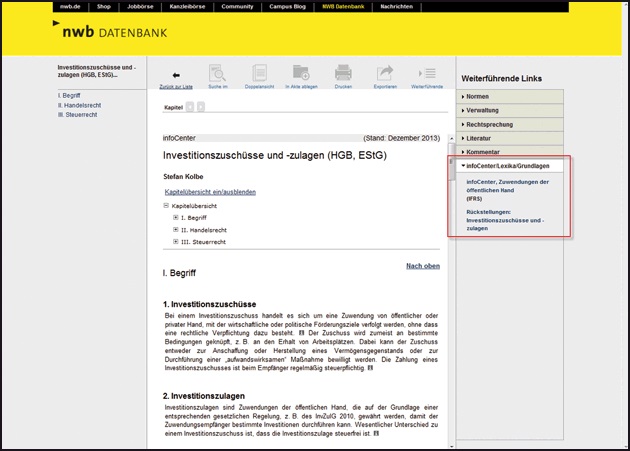Go to the previous Kapitel arrow
Image resolution: width=630 pixels, height=451 pixels.
pyautogui.click(x=190, y=106)
